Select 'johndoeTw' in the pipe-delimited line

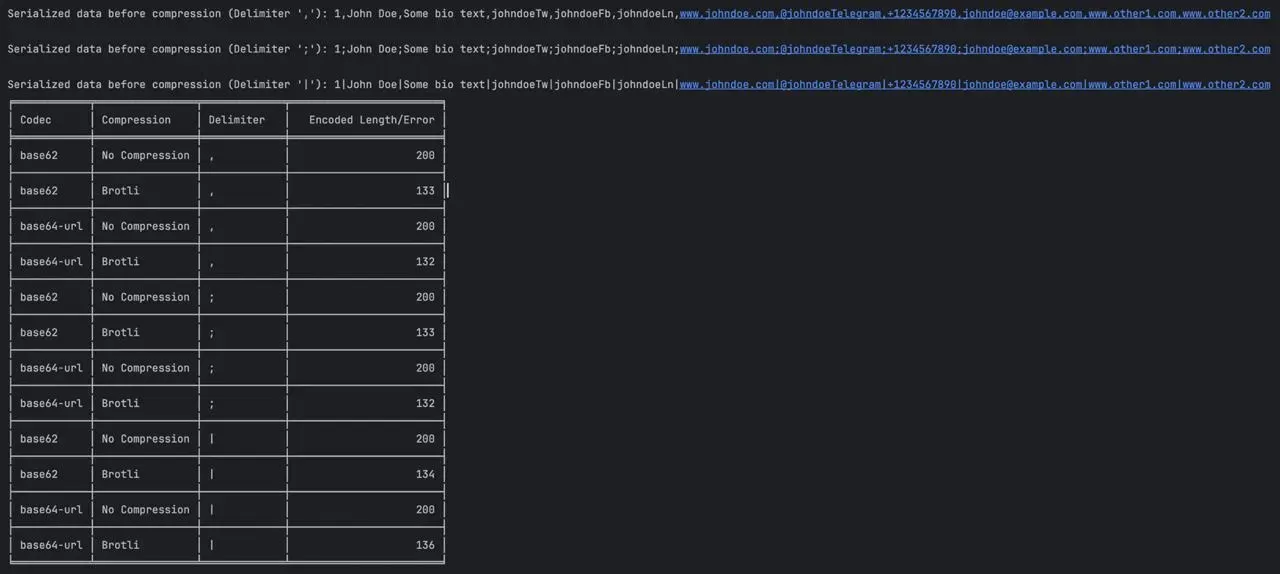pos(519,84)
